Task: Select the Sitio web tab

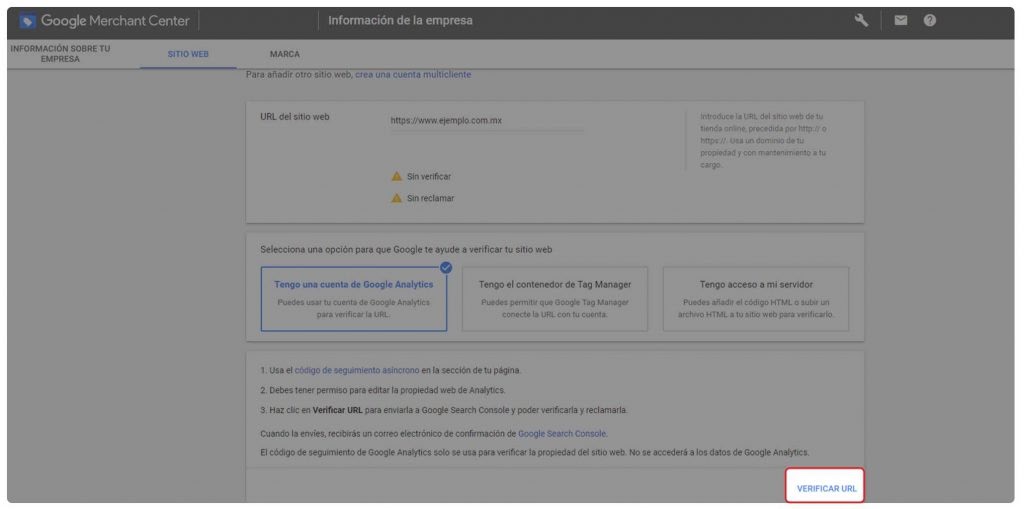Action: (x=188, y=54)
